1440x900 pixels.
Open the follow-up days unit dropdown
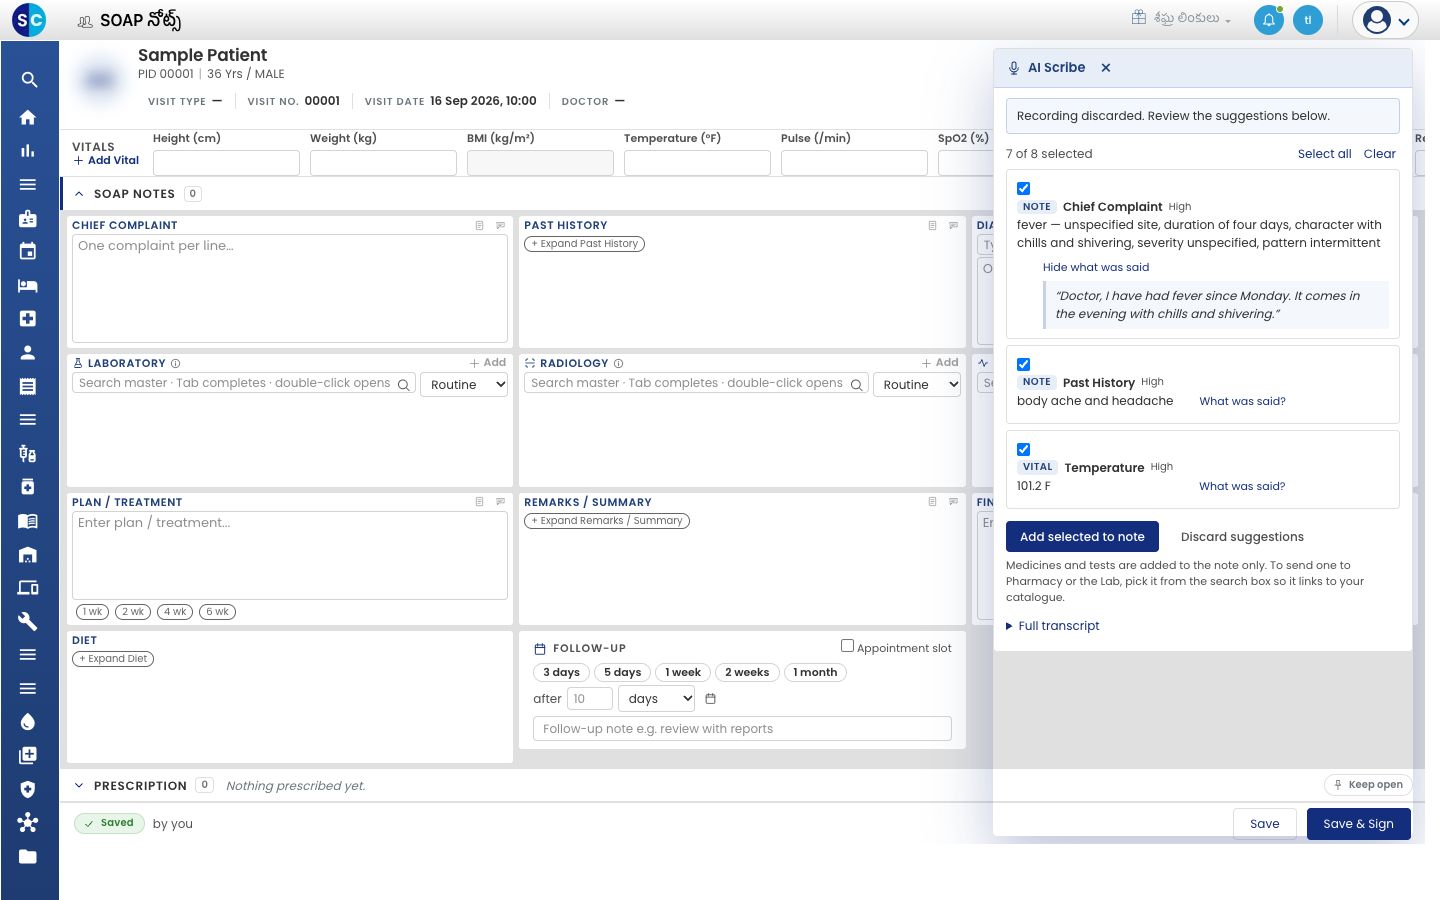click(x=657, y=699)
